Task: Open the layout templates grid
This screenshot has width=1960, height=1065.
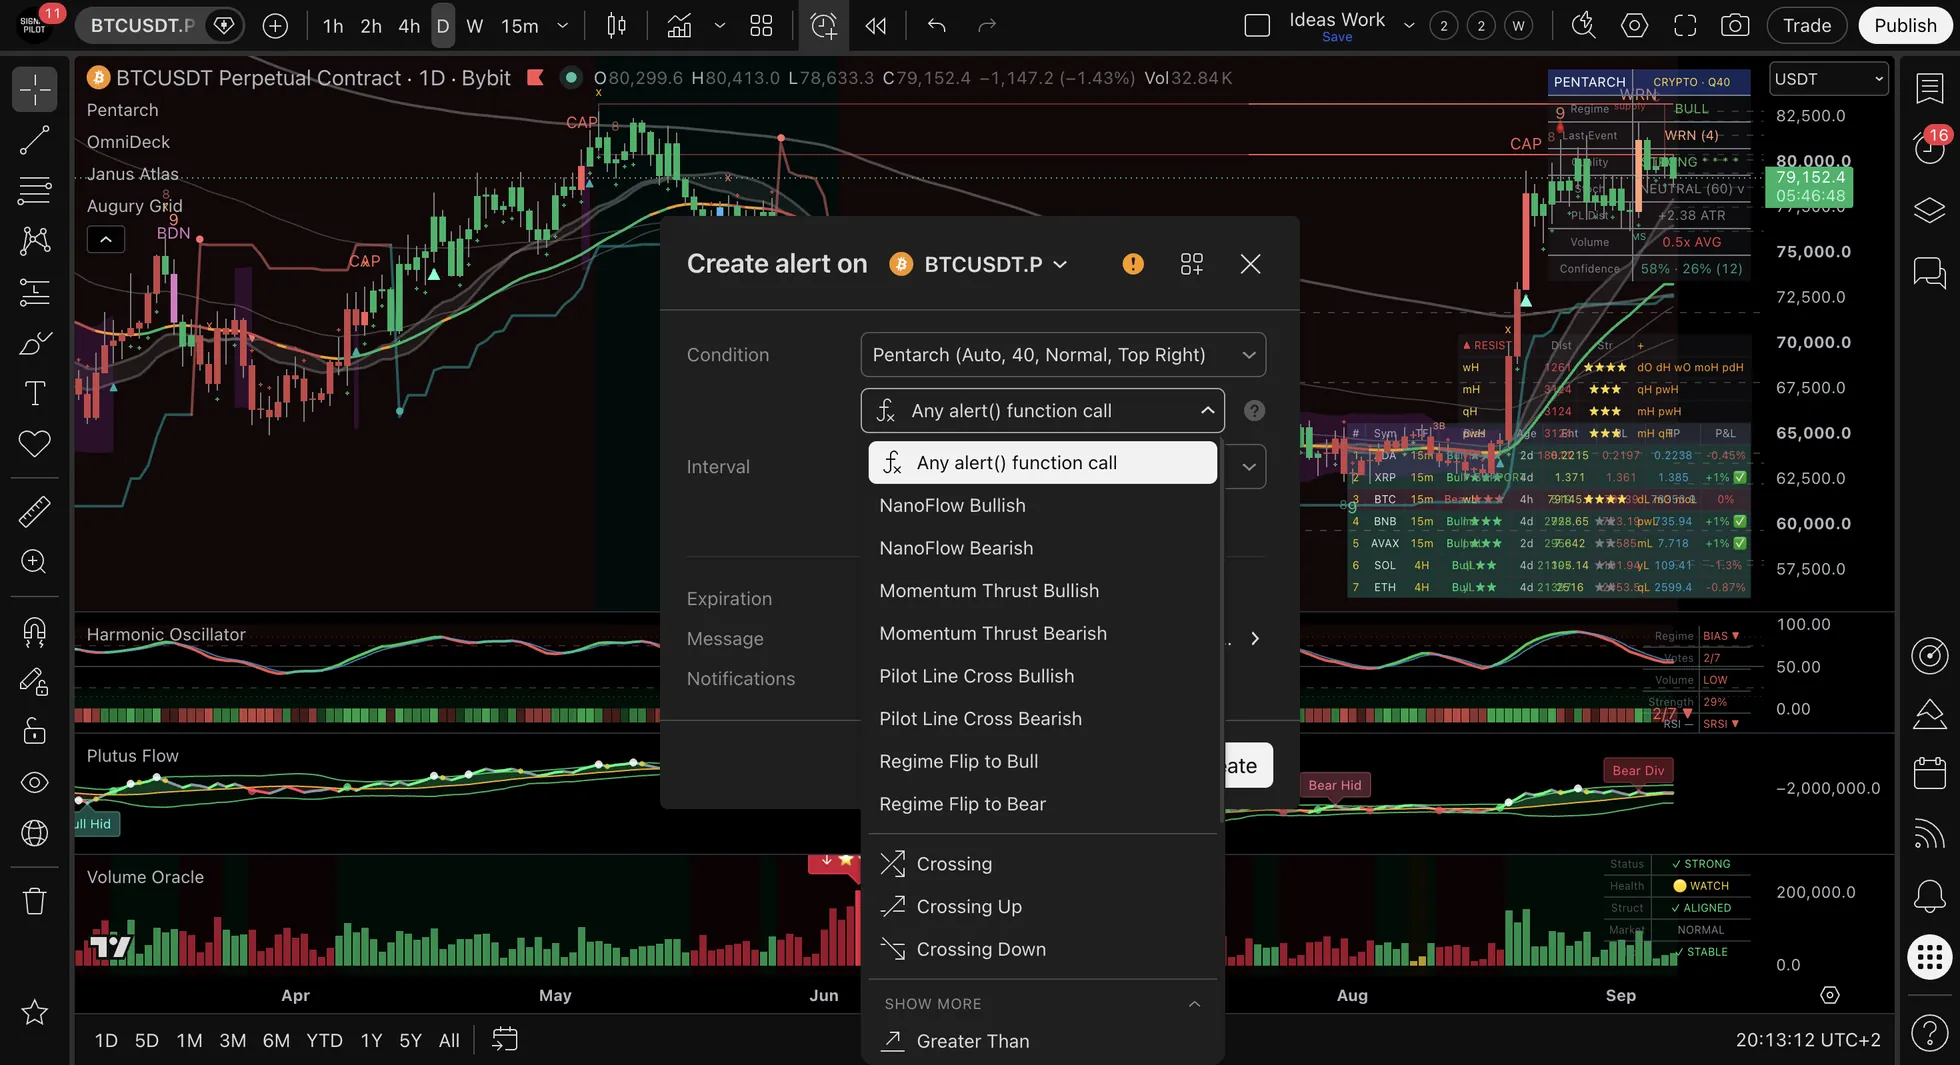Action: click(761, 26)
